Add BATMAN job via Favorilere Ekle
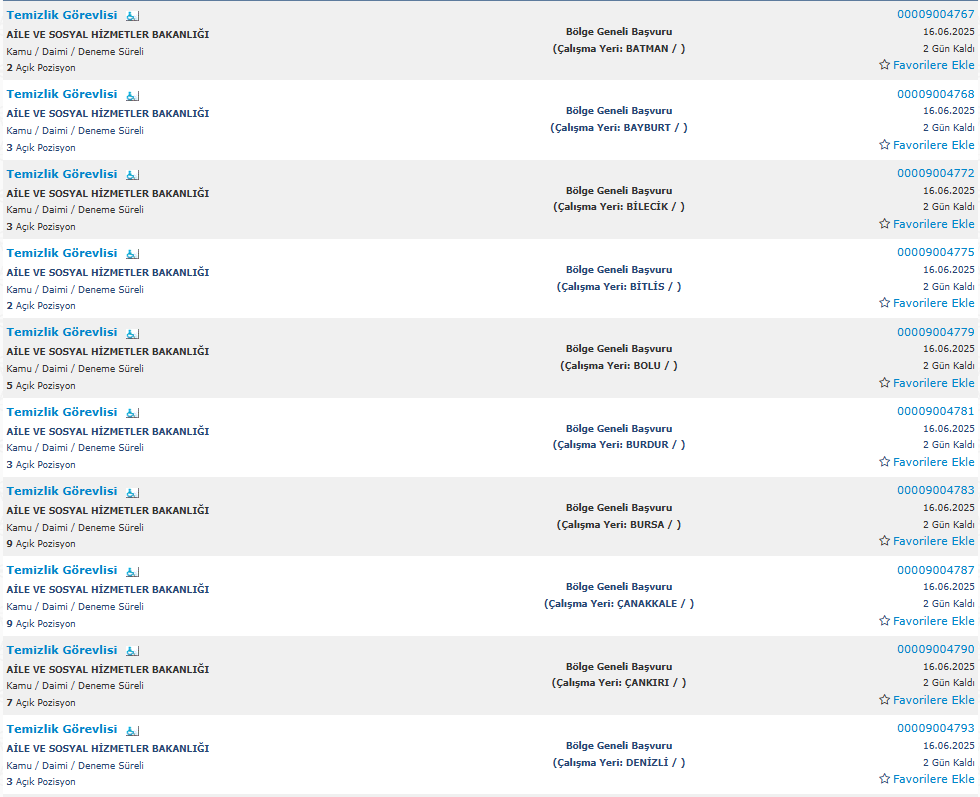 point(933,65)
